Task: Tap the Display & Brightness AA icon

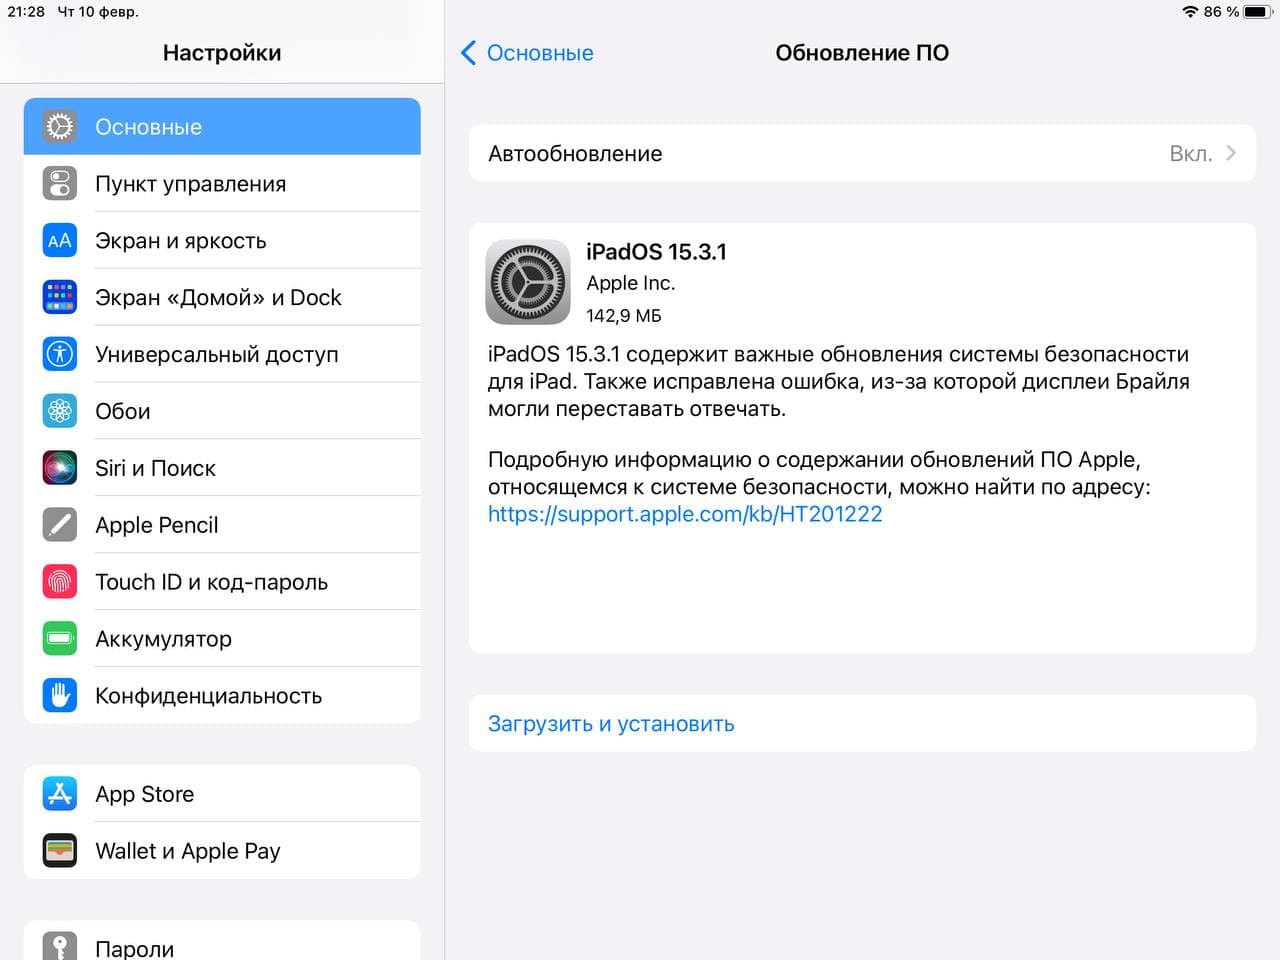Action: [60, 241]
